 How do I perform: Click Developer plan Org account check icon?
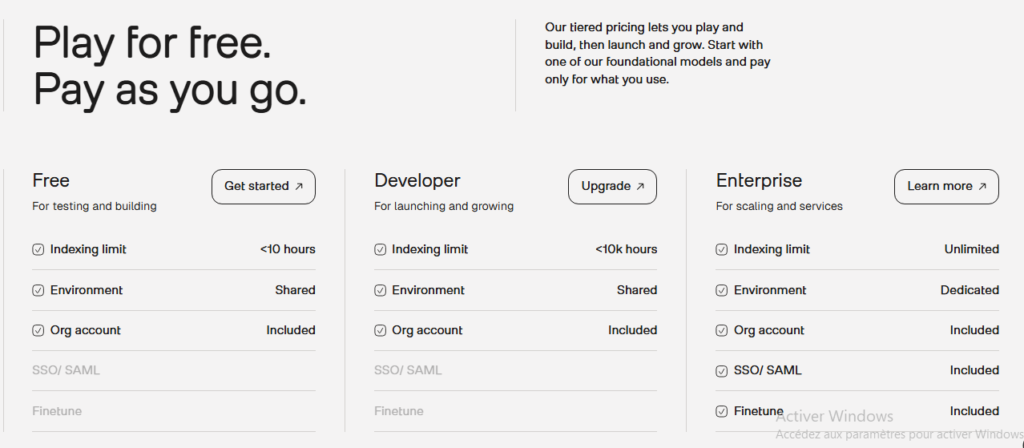pyautogui.click(x=380, y=330)
